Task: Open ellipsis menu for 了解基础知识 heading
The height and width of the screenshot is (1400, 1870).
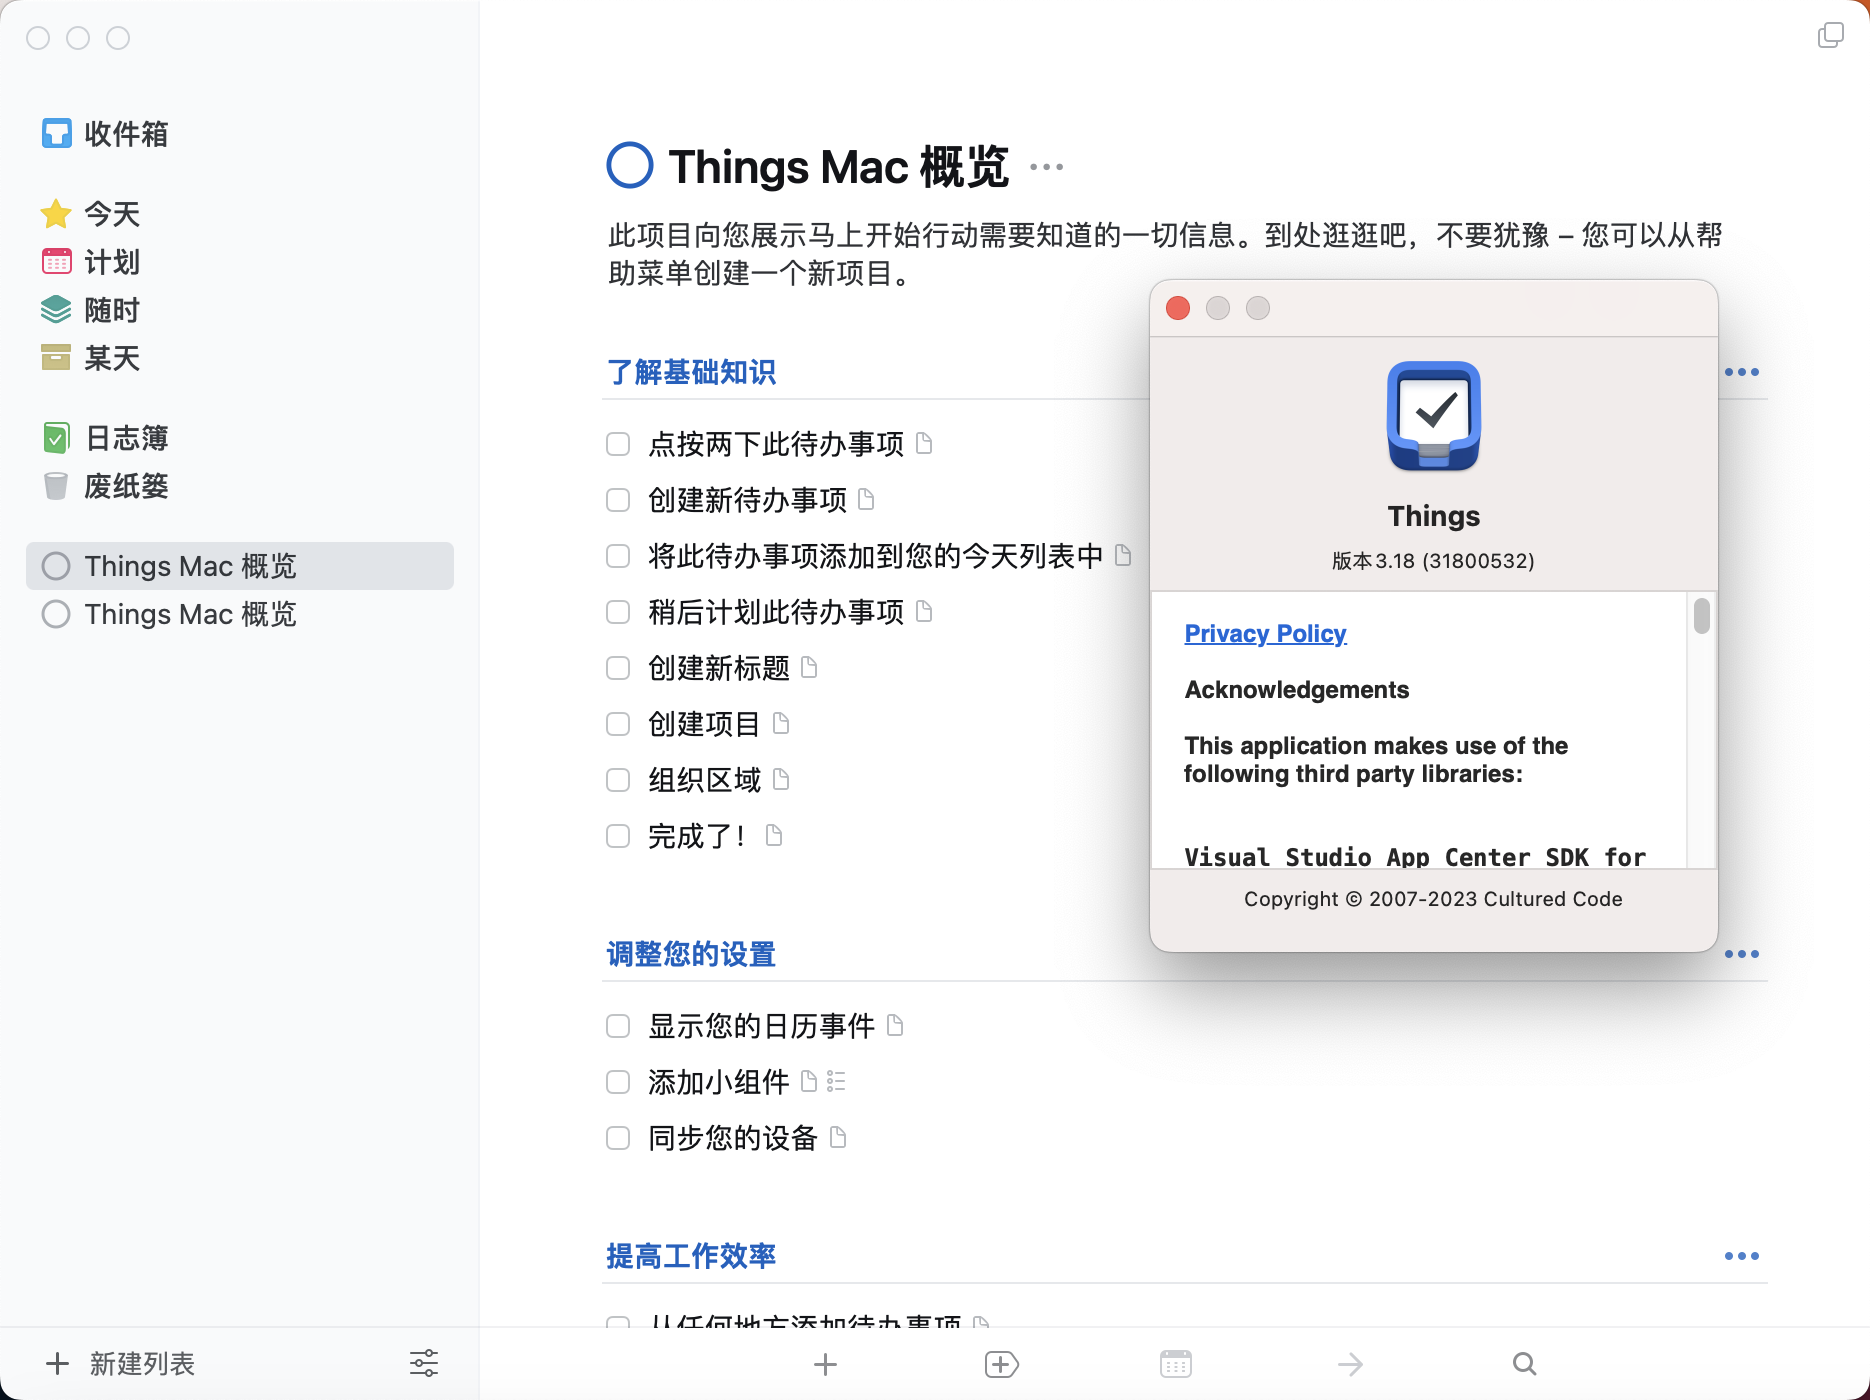Action: point(1742,372)
